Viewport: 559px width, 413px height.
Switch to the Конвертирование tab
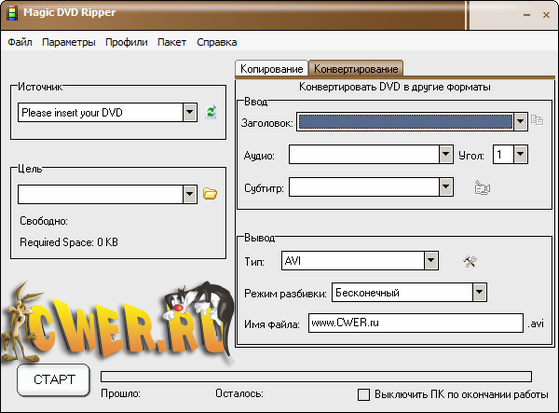tap(356, 68)
